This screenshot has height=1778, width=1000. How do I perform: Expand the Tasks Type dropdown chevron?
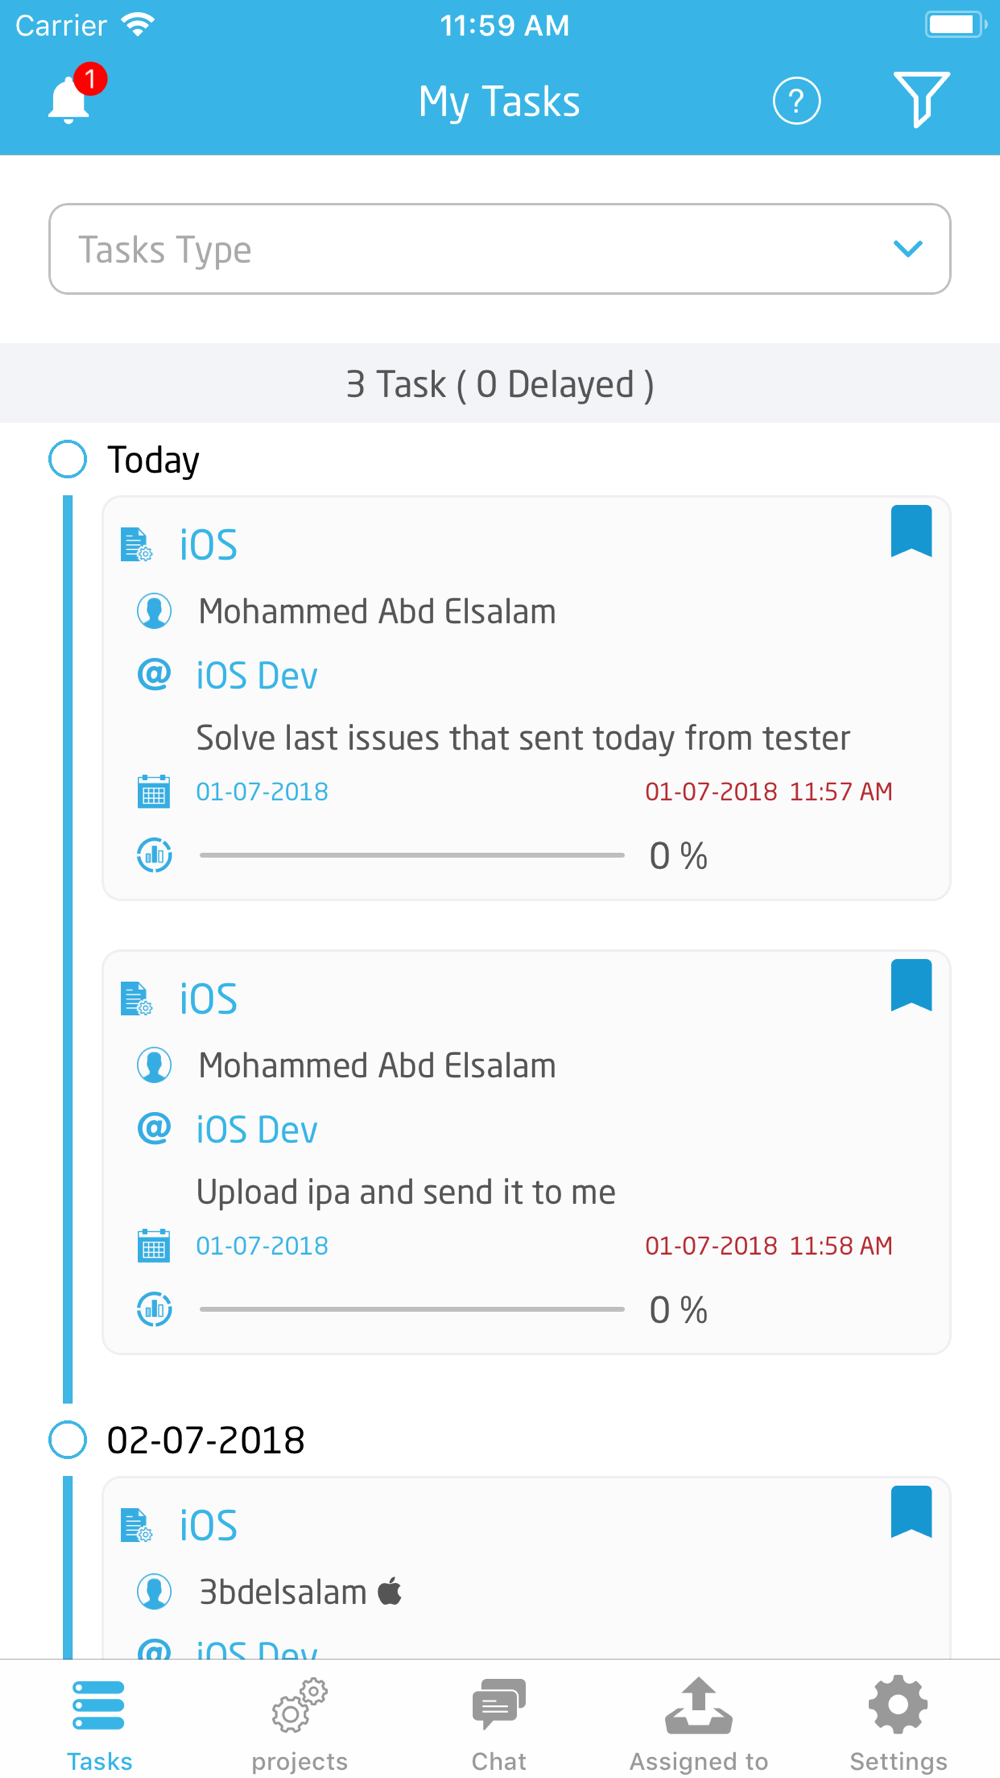pyautogui.click(x=907, y=249)
